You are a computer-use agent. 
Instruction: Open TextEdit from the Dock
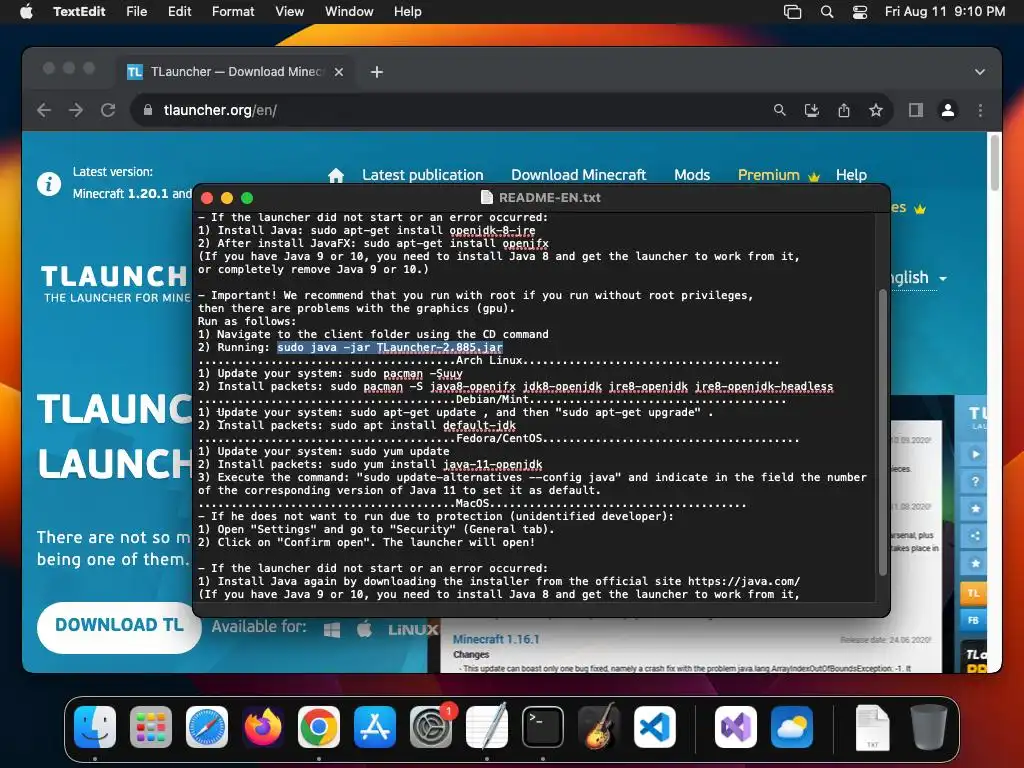(x=487, y=727)
